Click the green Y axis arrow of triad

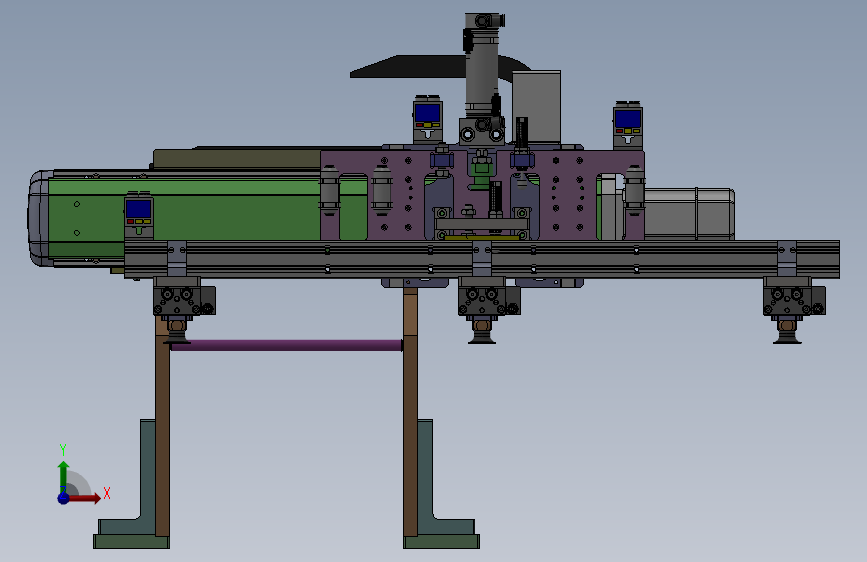pyautogui.click(x=63, y=476)
